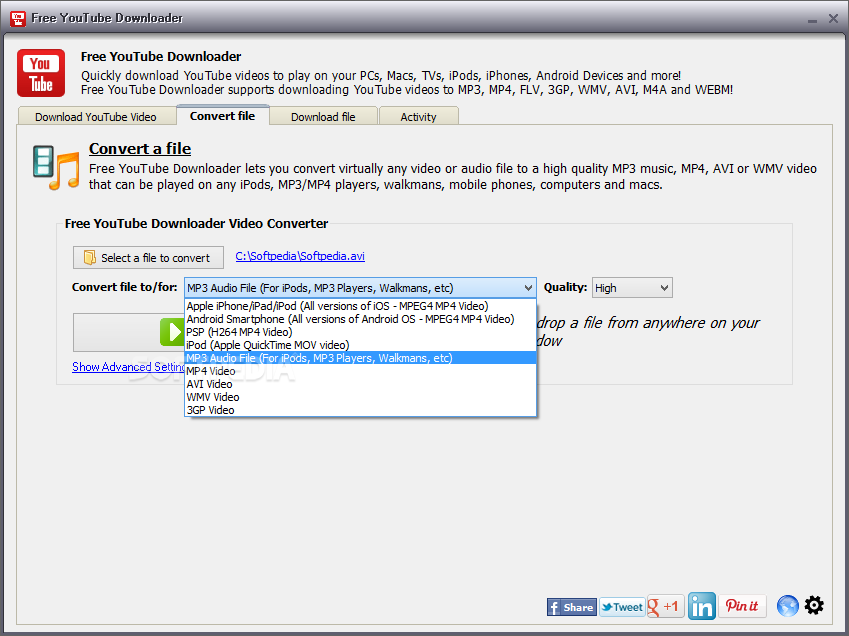The image size is (849, 636).
Task: Choose Apple iPhone/iPad/iPod option
Action: [360, 306]
